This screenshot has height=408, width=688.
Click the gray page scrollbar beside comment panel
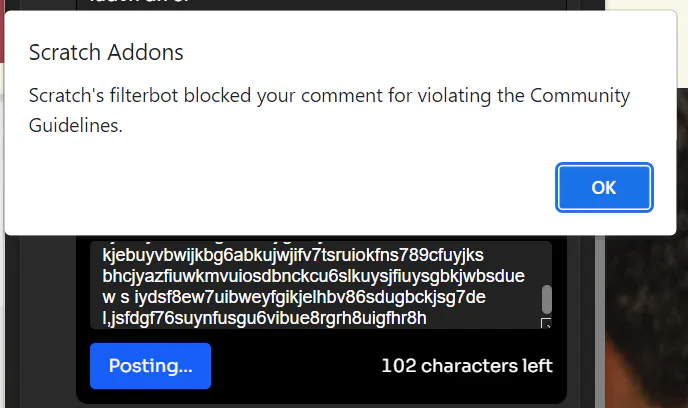(600, 321)
